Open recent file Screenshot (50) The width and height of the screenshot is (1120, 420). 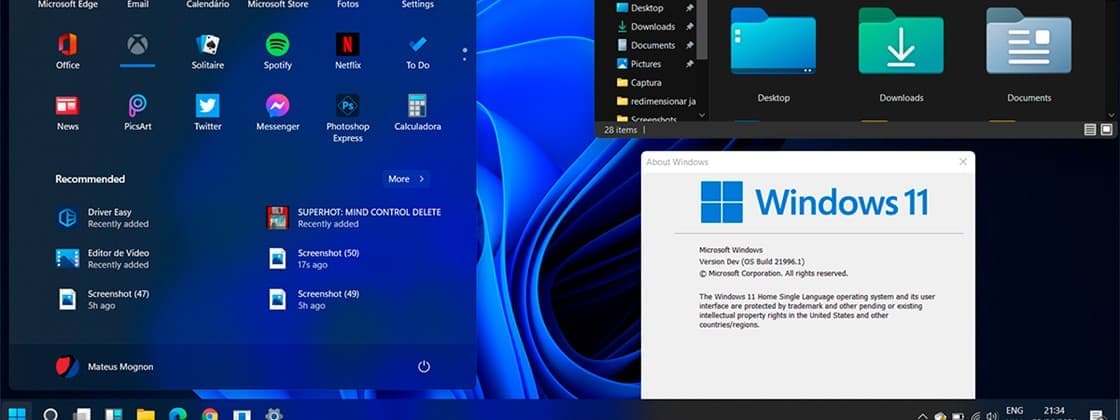pos(313,259)
